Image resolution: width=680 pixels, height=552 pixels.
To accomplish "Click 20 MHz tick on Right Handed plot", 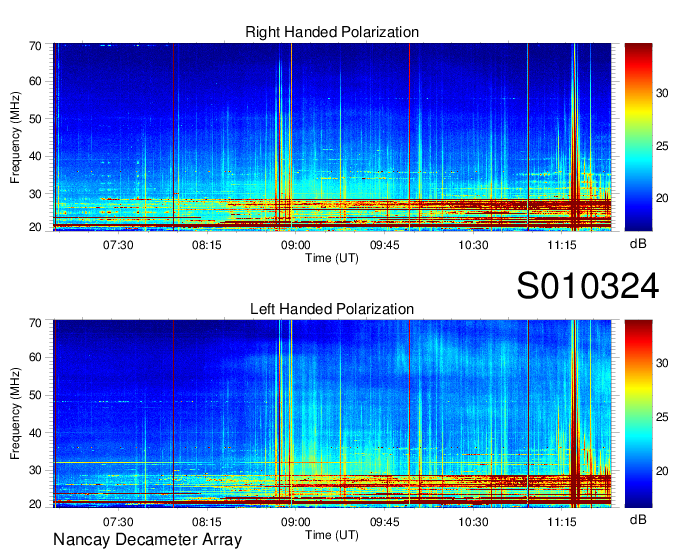I will (x=35, y=227).
